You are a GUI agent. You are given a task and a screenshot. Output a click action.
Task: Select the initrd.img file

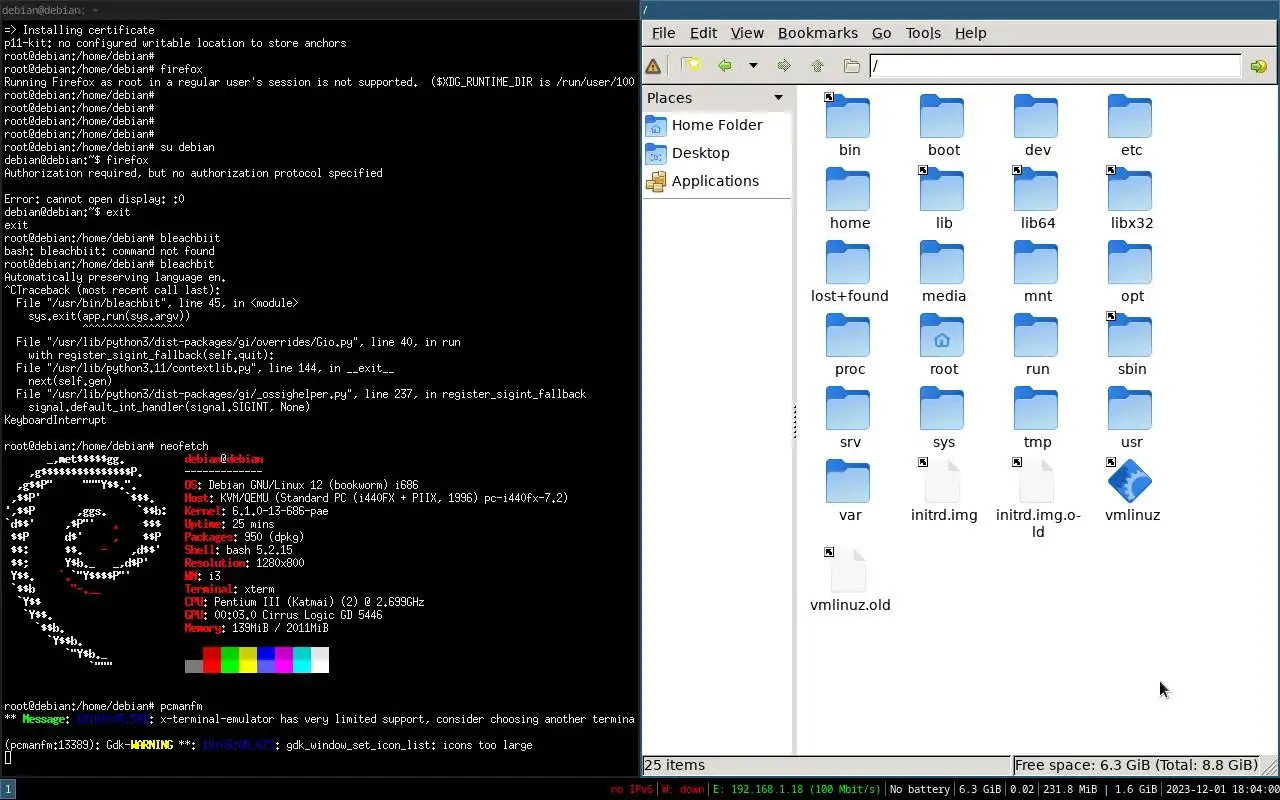(x=942, y=482)
